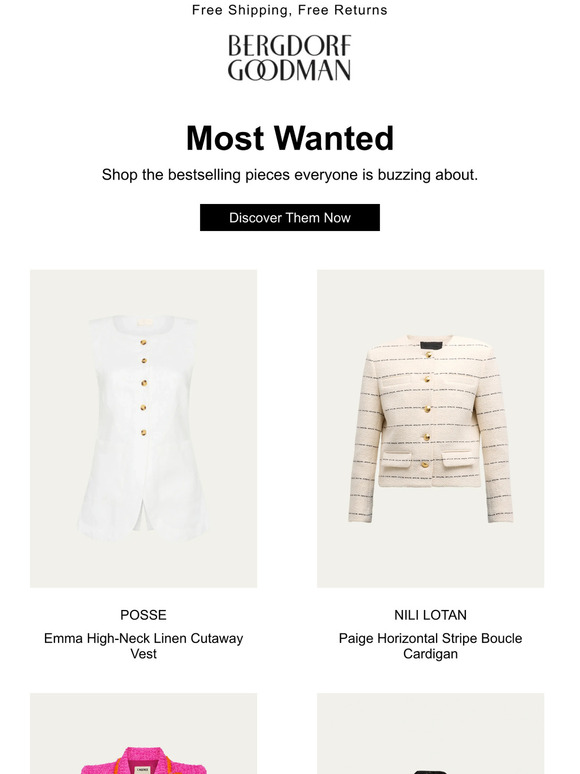
Task: Click the black collar label on the cardigan
Action: coord(434,346)
